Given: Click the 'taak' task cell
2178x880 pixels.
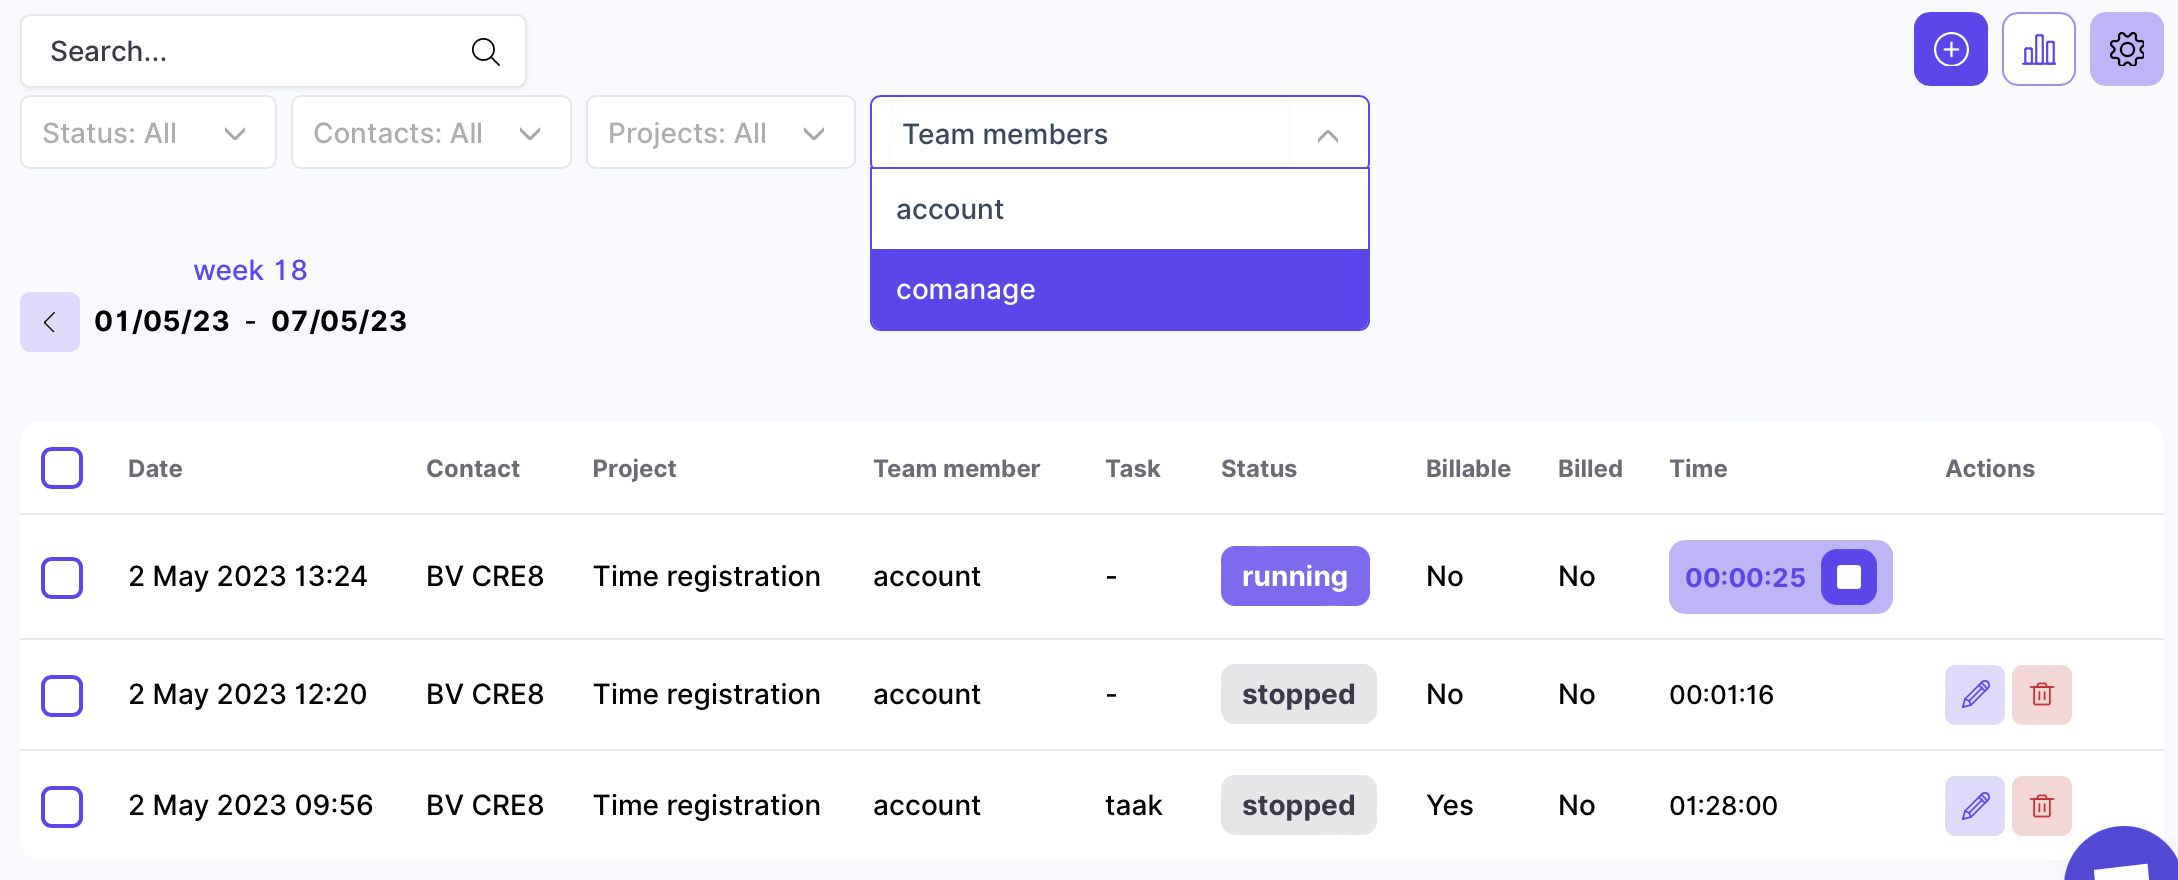Looking at the screenshot, I should (x=1134, y=805).
